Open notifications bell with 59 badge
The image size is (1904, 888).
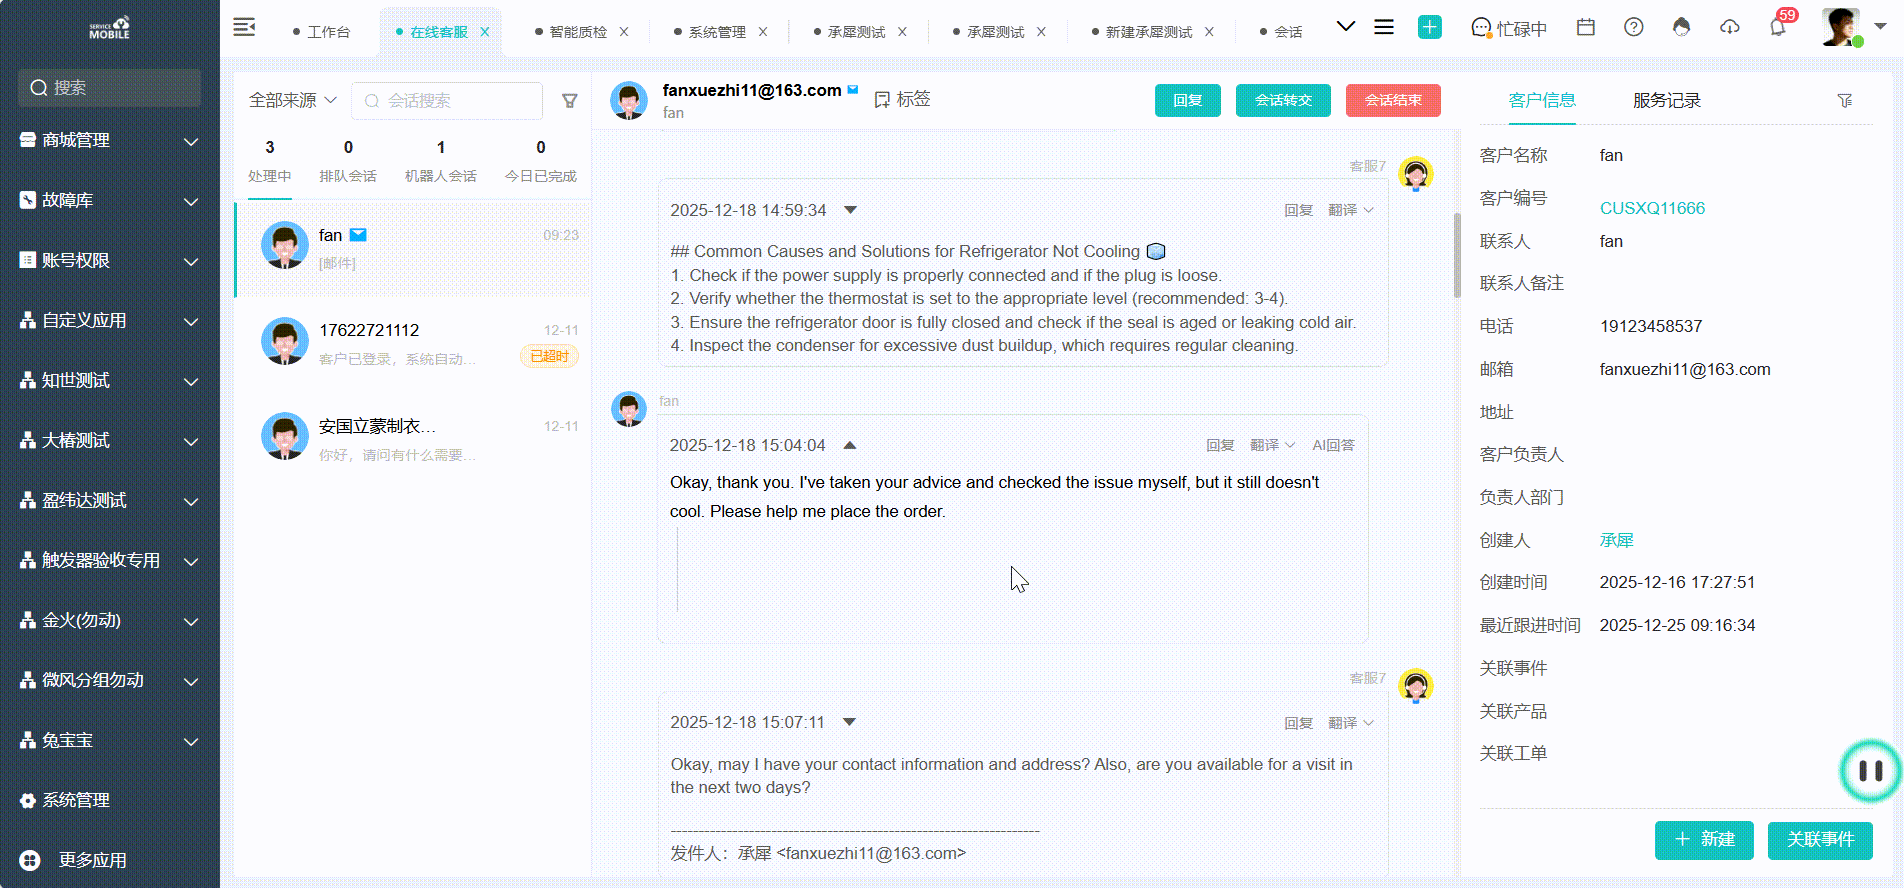pos(1778,27)
